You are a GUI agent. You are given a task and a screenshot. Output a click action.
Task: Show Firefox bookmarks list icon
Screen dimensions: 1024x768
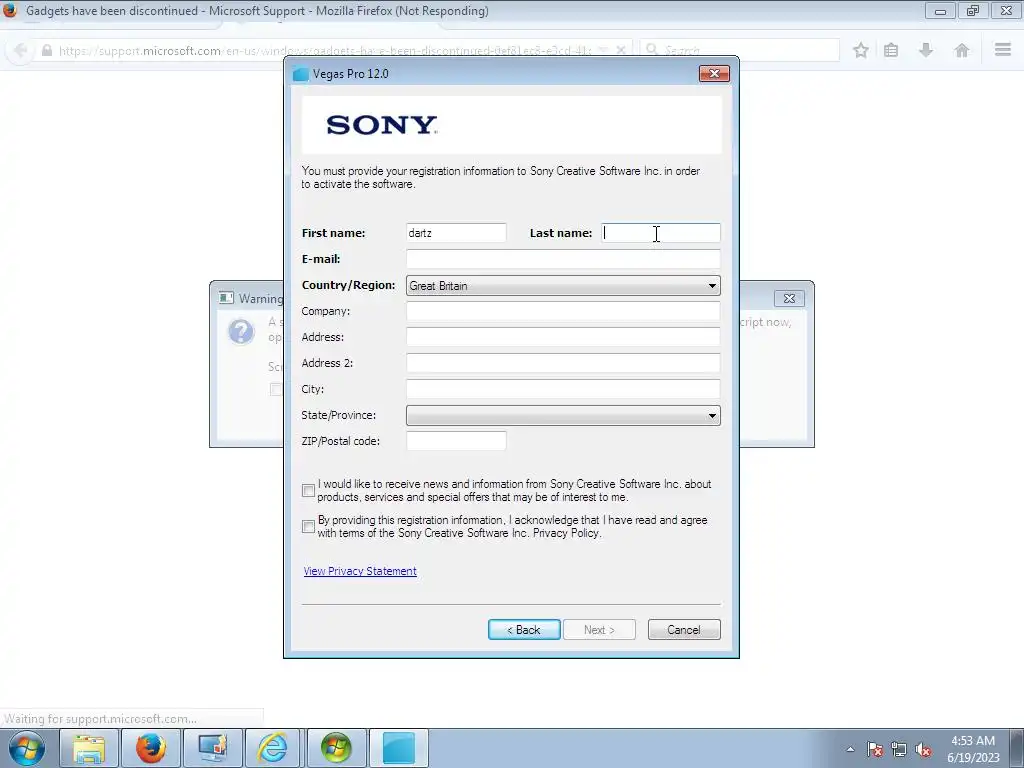pyautogui.click(x=891, y=50)
